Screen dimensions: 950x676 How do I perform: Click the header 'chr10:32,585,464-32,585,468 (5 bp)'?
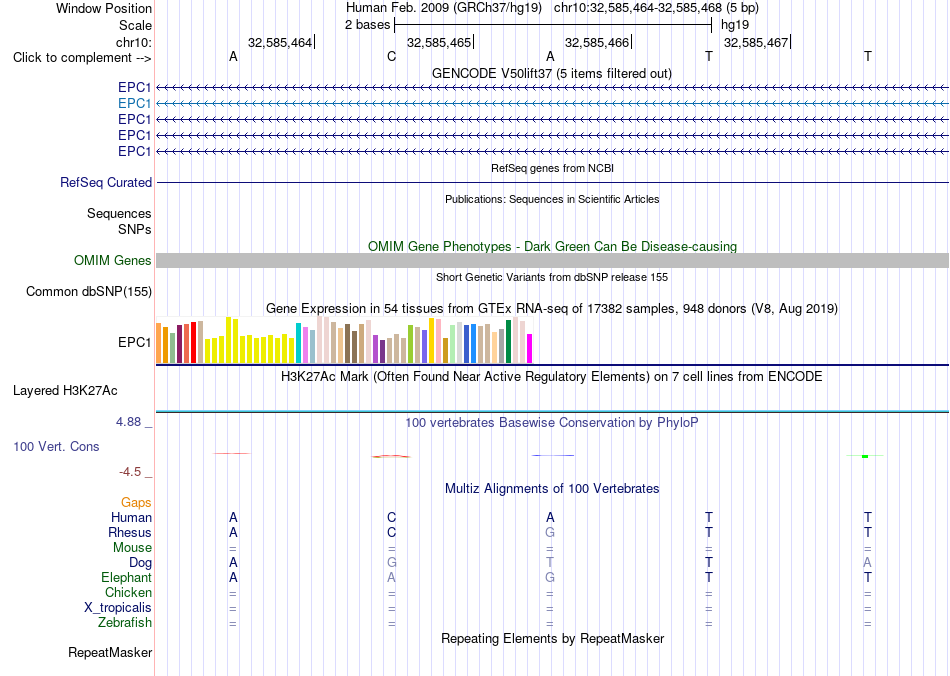(656, 8)
